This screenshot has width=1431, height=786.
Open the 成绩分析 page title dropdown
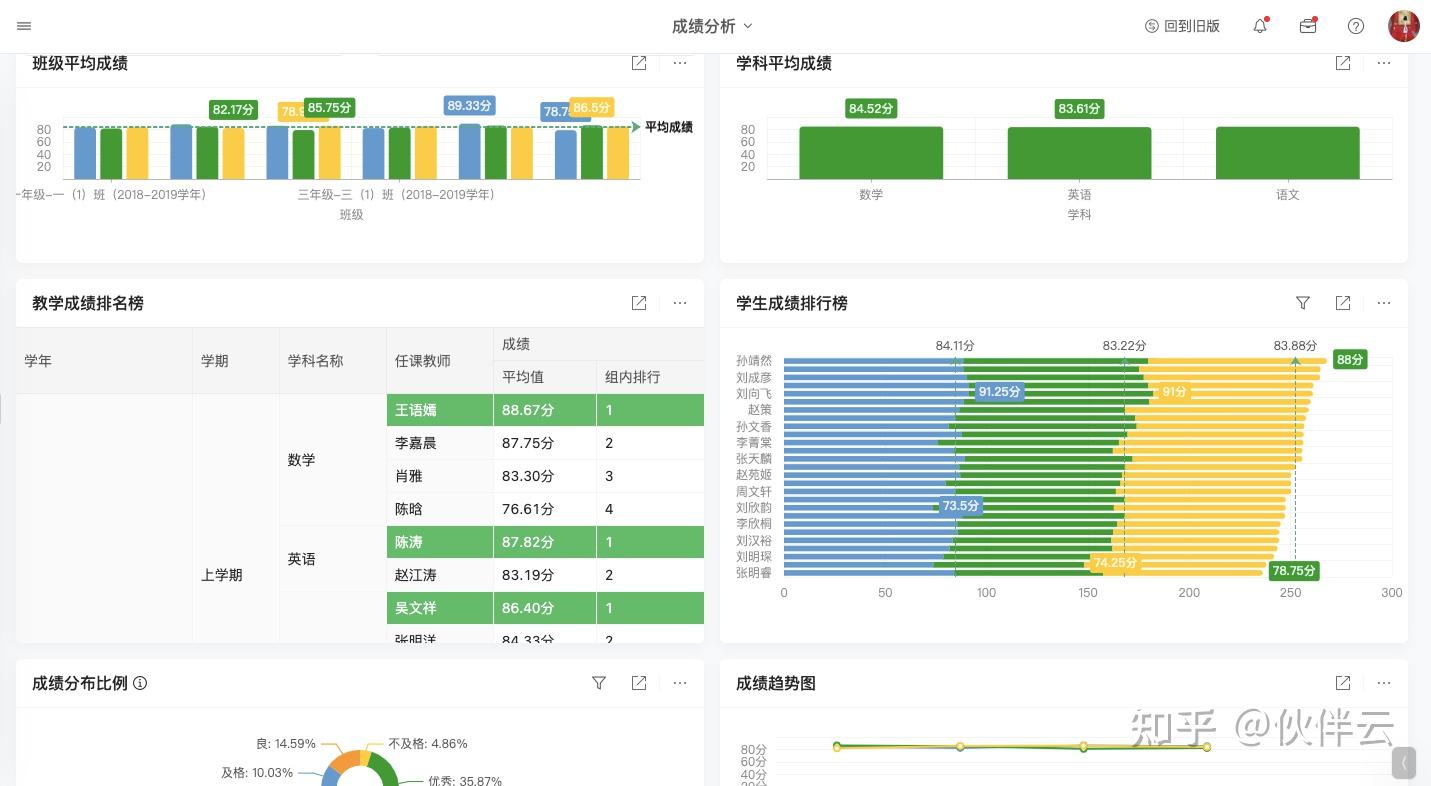click(x=712, y=26)
